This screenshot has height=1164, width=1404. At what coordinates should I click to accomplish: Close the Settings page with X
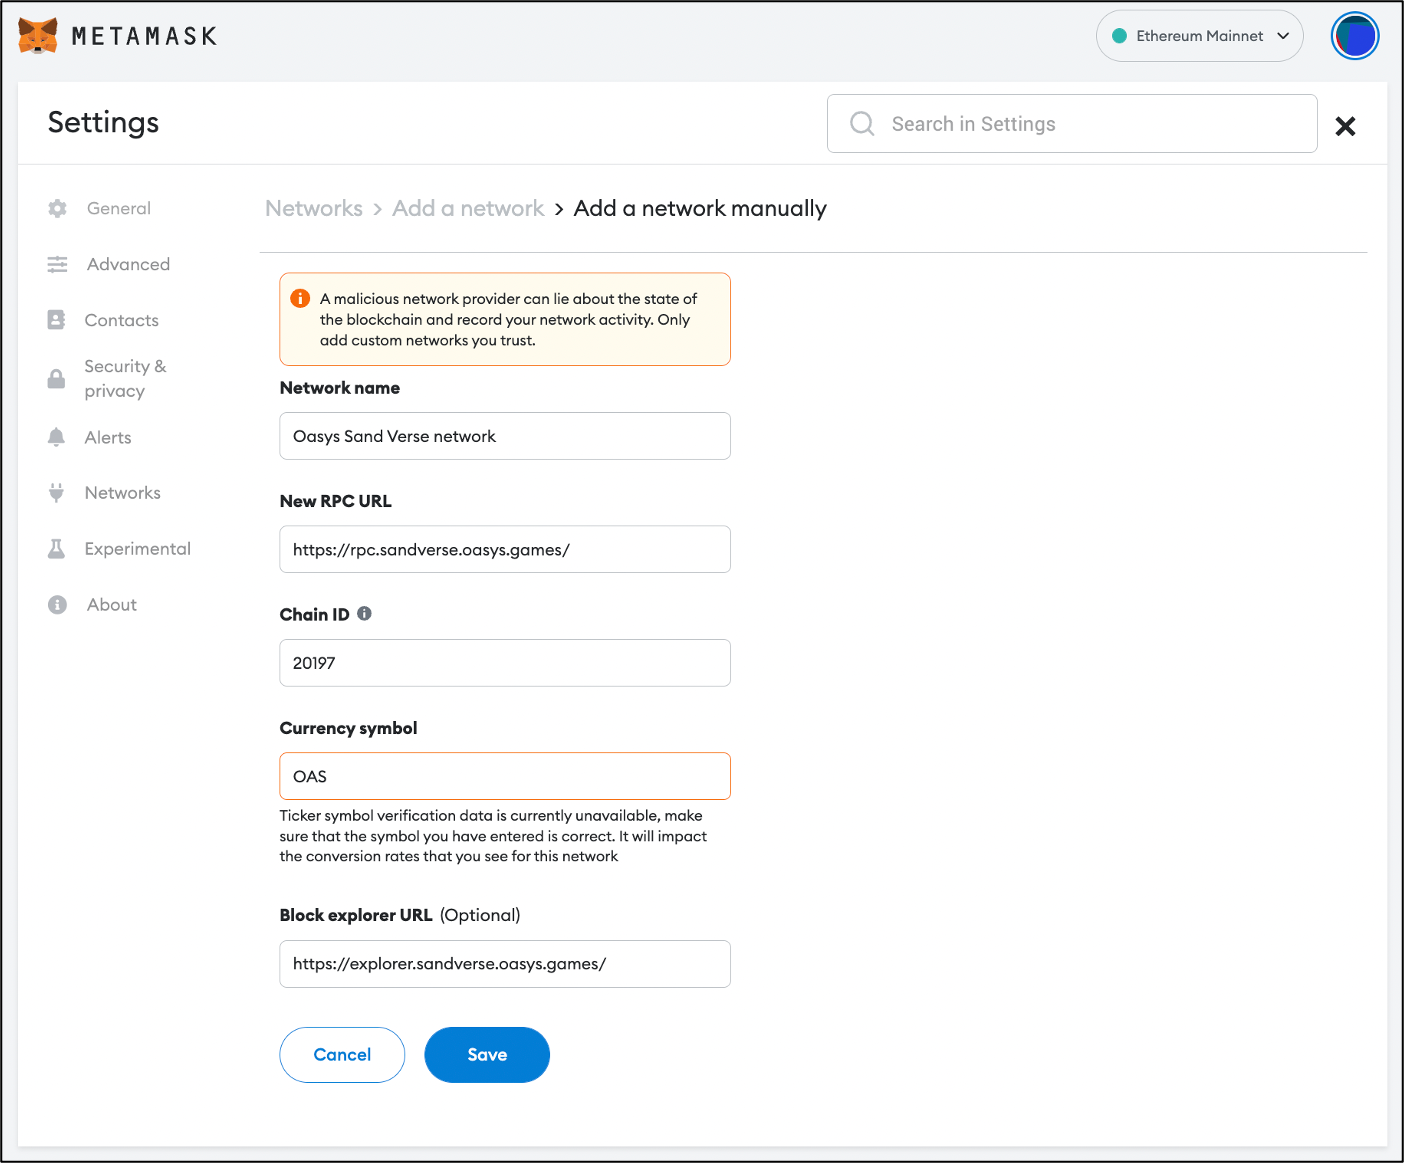1346,126
